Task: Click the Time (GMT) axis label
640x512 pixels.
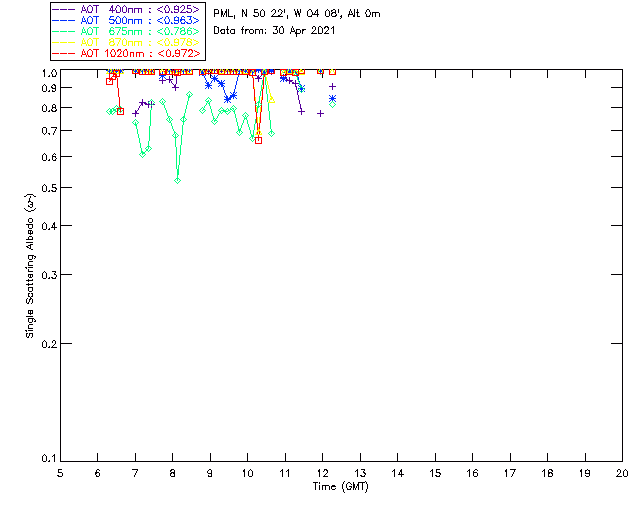Action: [341, 487]
